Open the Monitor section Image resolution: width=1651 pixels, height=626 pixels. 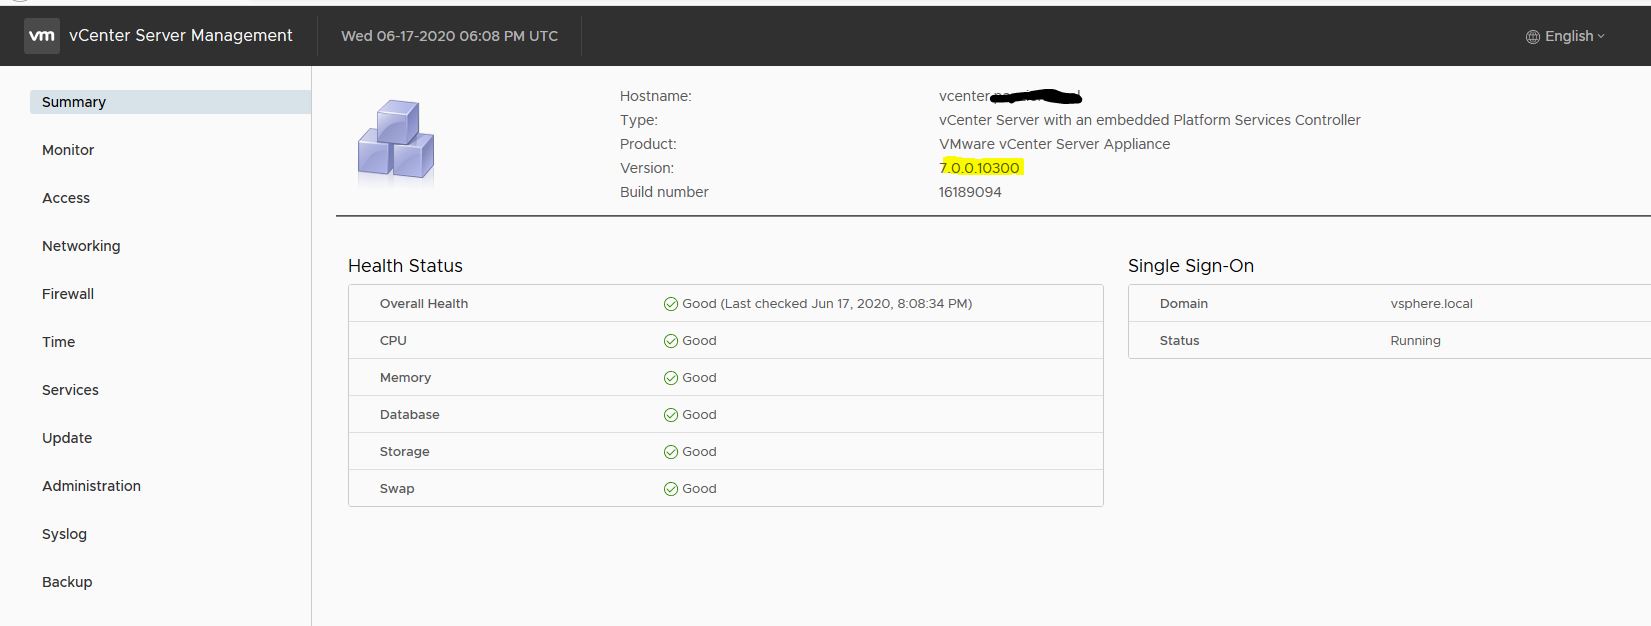click(x=68, y=150)
